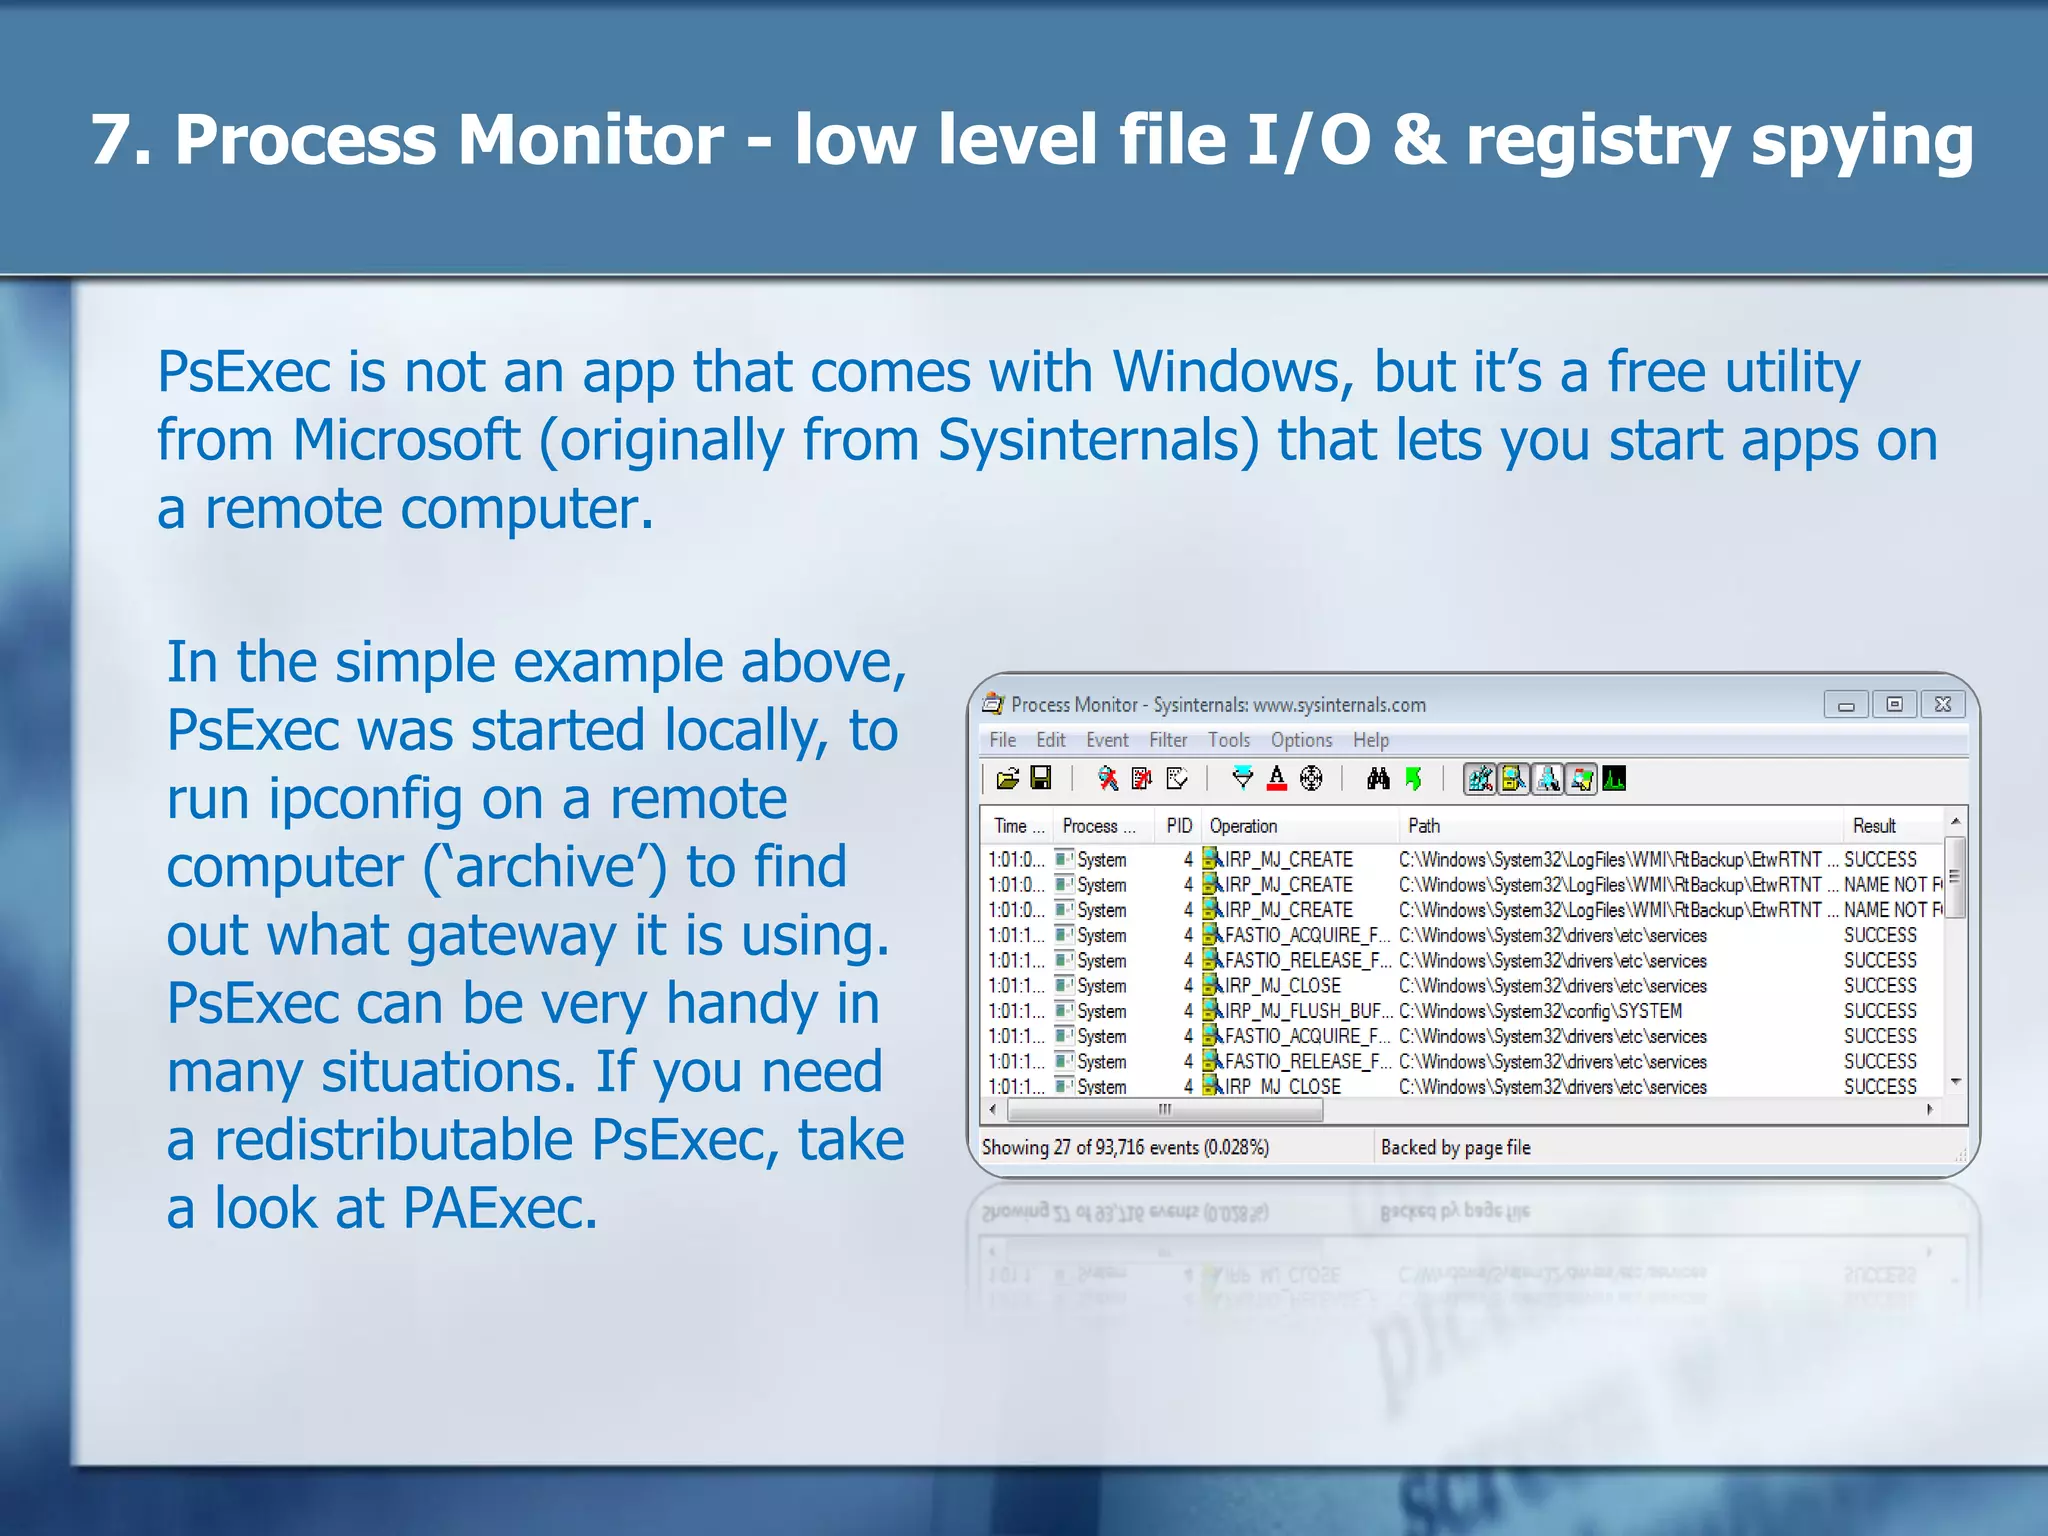This screenshot has width=2048, height=1536.
Task: Toggle Show Profiling Events graph button
Action: pyautogui.click(x=1614, y=778)
